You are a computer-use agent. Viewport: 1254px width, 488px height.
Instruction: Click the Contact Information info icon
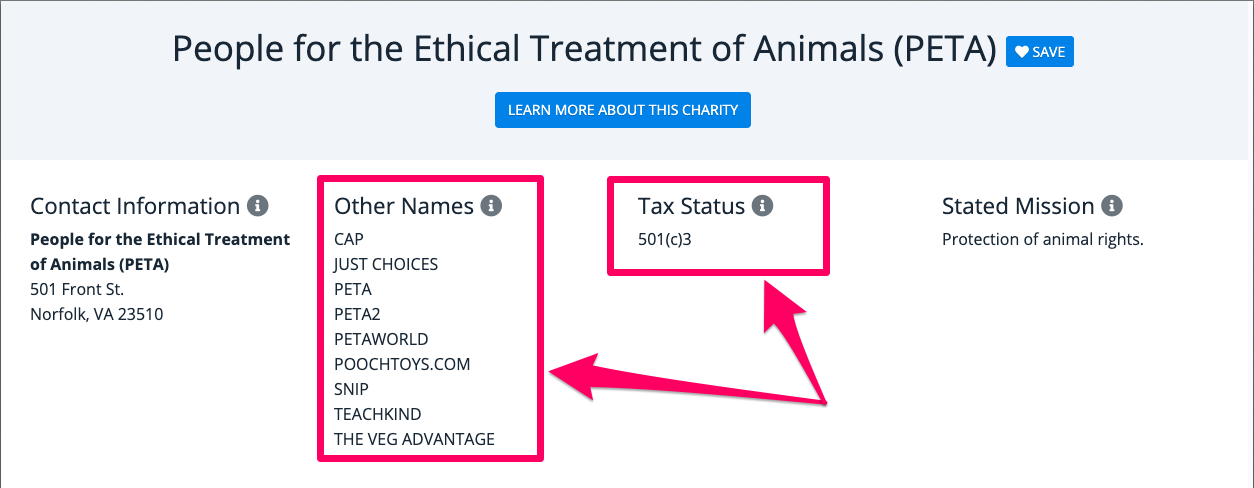pyautogui.click(x=258, y=206)
